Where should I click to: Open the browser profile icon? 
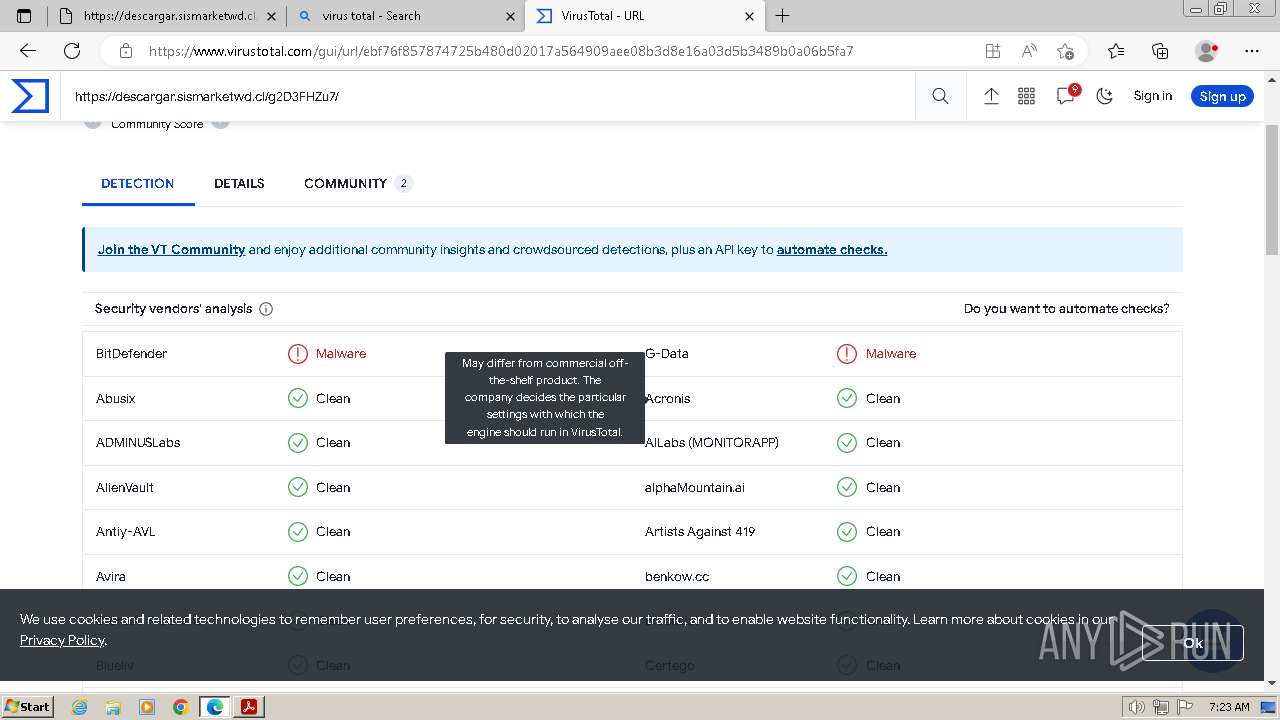coord(1207,51)
